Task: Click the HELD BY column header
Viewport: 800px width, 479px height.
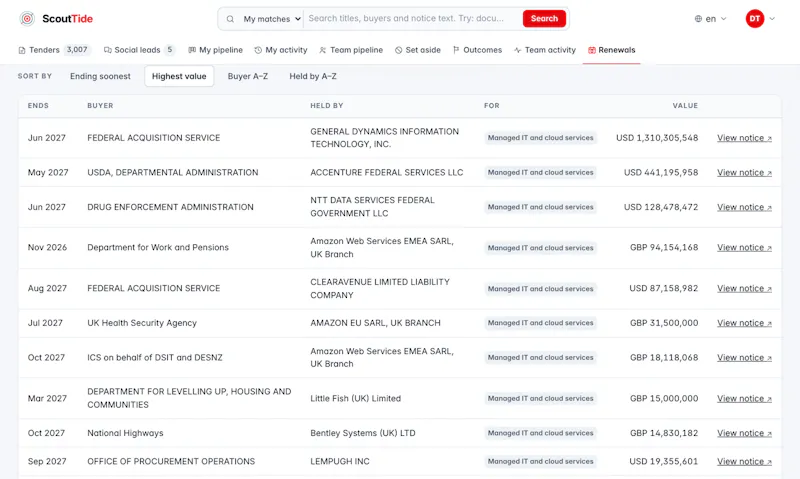Action: click(x=327, y=106)
